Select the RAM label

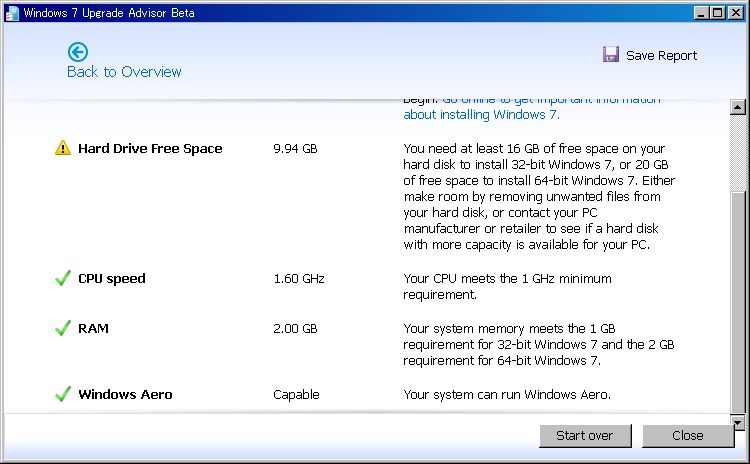click(x=93, y=328)
